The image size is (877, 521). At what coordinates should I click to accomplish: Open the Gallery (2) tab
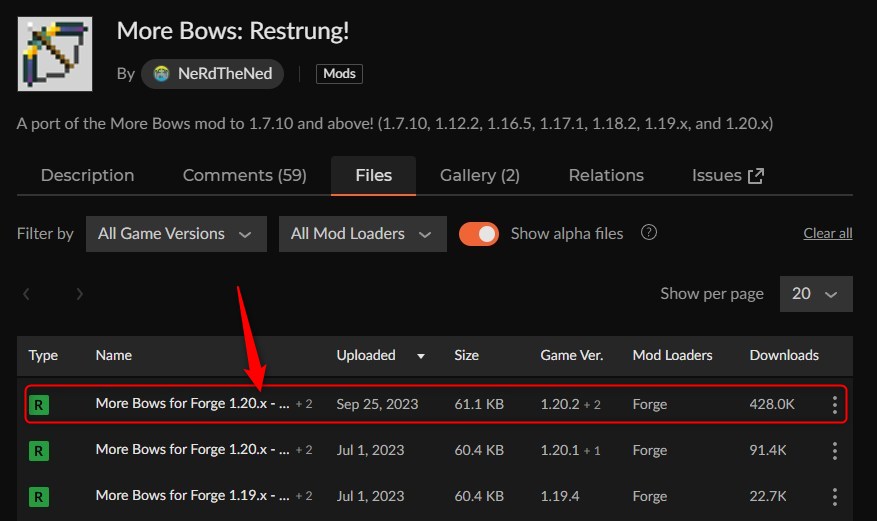(480, 176)
